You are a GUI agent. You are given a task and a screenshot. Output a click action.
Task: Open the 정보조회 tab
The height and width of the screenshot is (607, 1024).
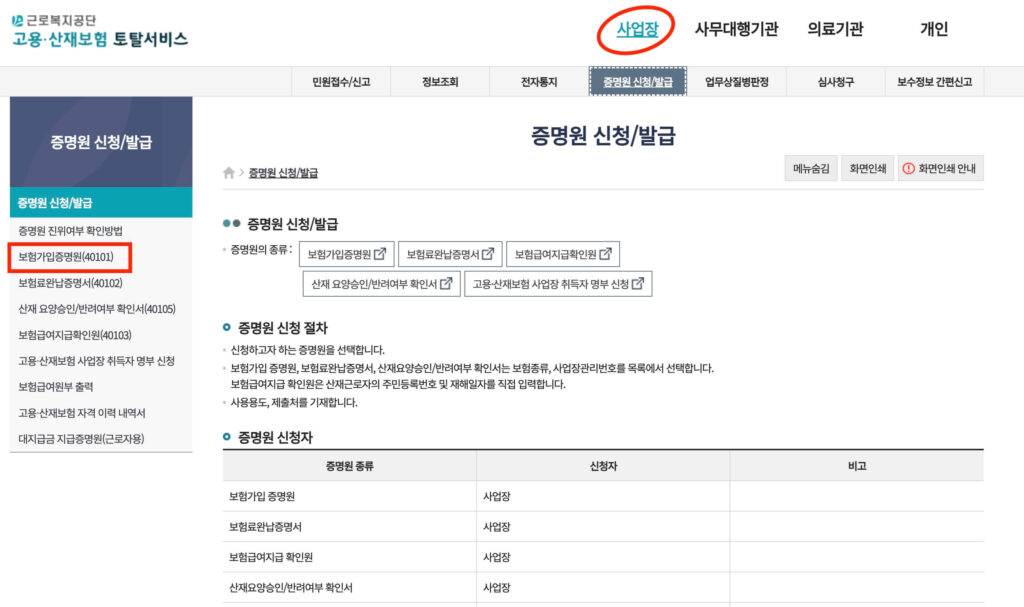[x=440, y=82]
